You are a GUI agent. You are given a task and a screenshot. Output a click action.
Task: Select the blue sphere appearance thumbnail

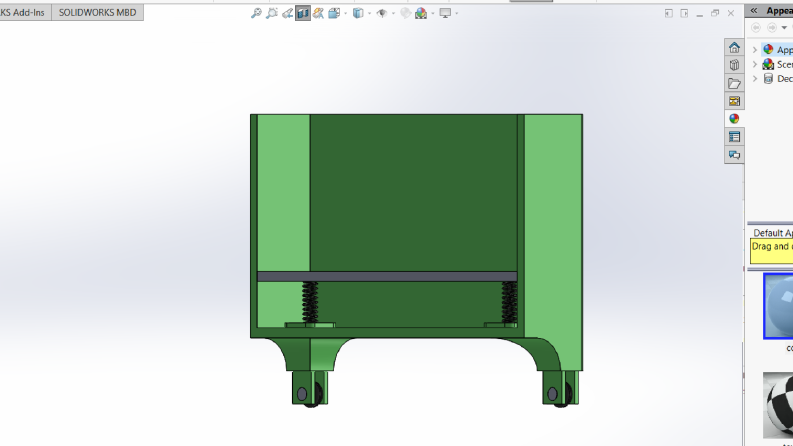pyautogui.click(x=778, y=306)
